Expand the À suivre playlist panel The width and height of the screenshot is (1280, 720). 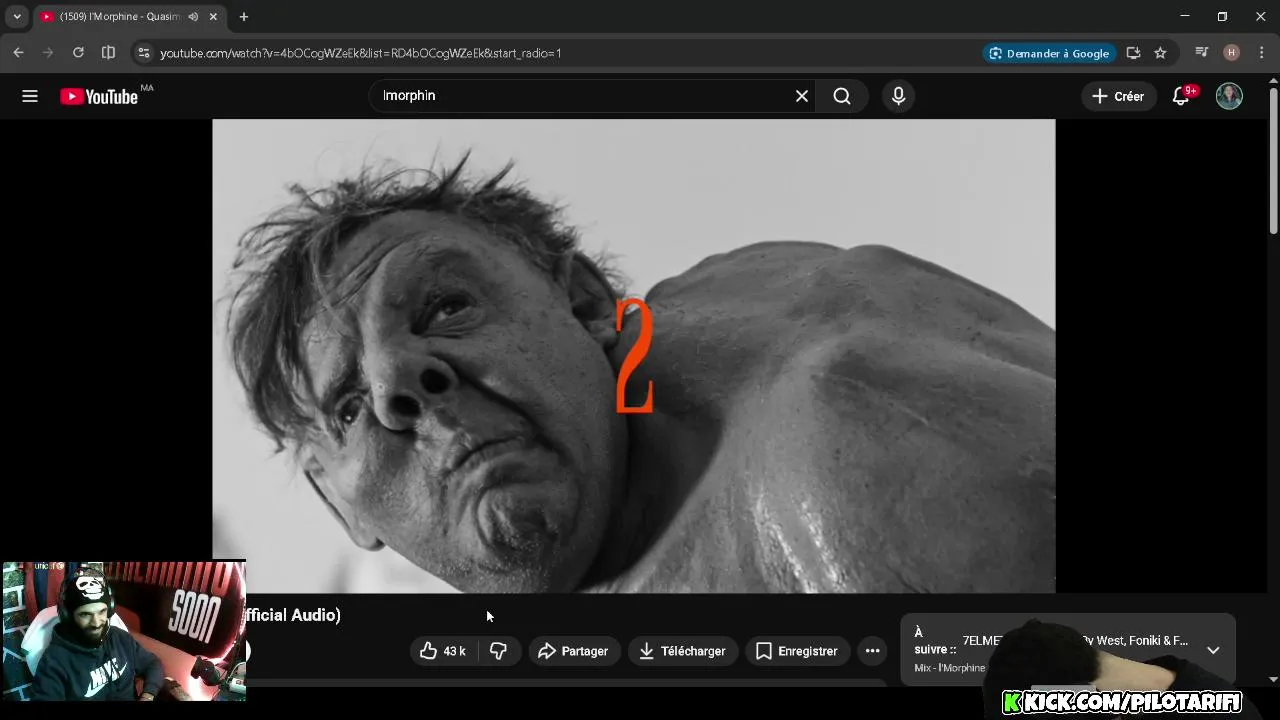(1213, 650)
